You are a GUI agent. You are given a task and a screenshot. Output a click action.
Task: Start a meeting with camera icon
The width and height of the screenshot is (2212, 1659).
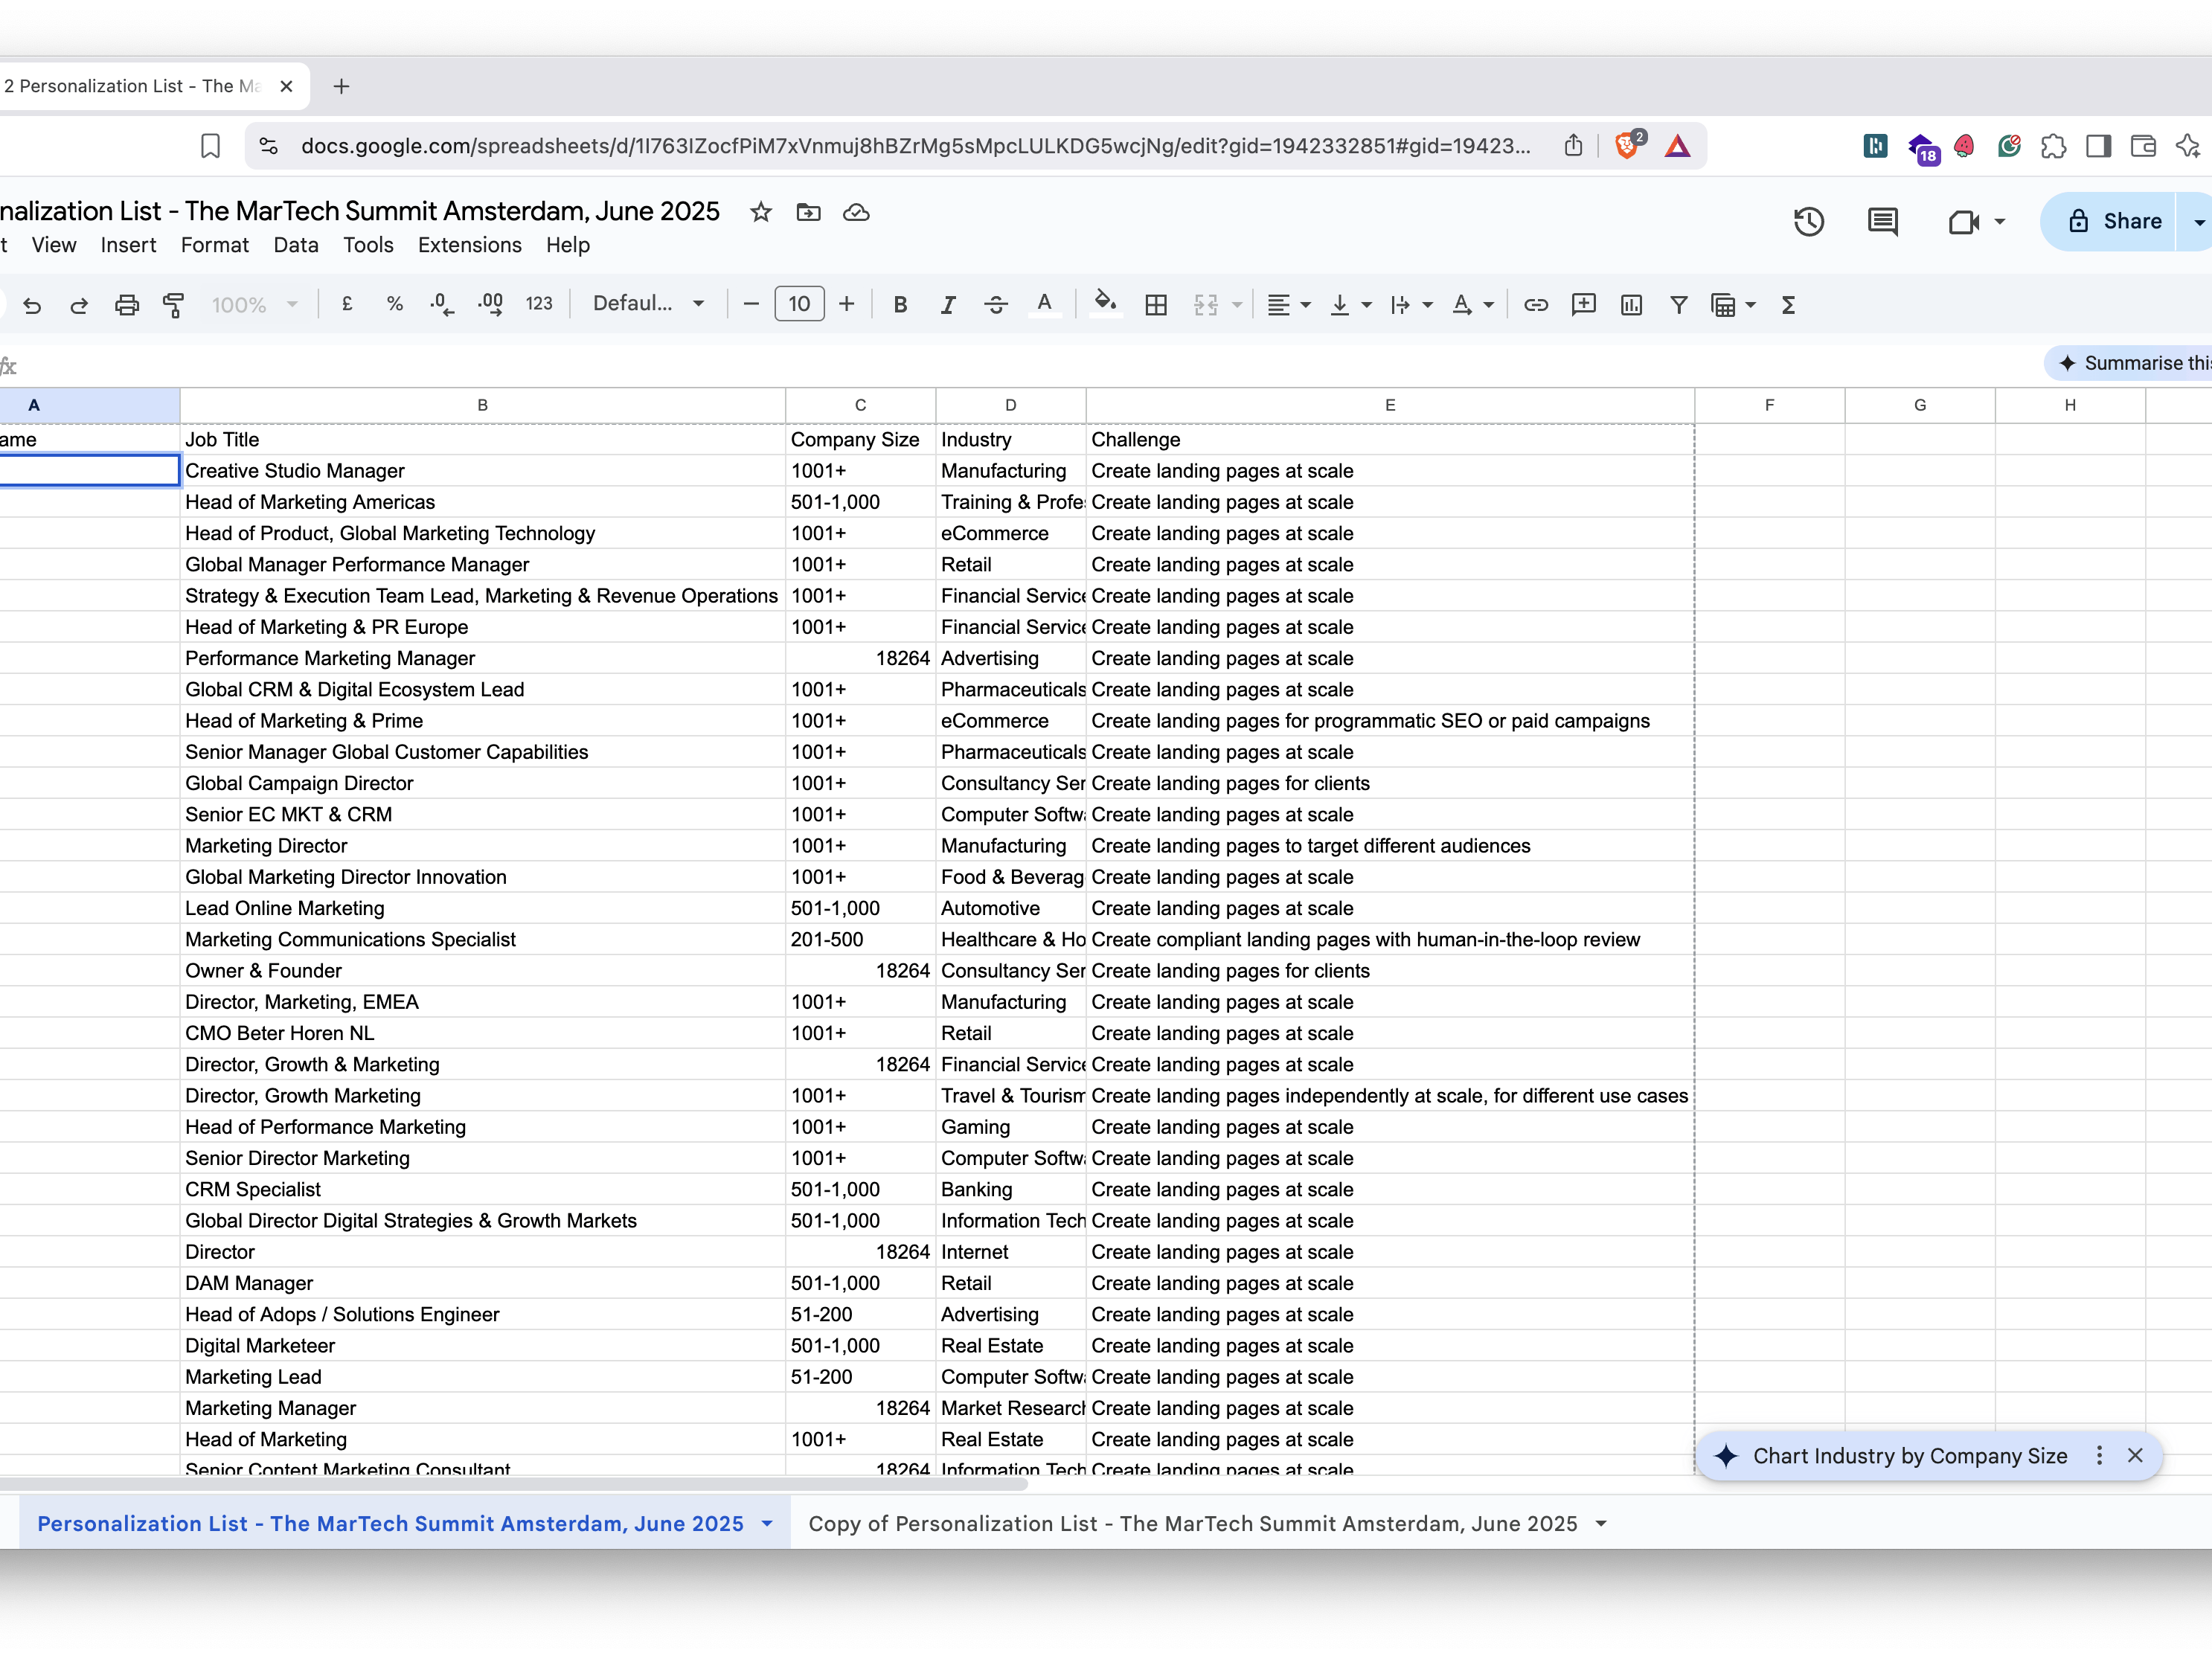click(x=1965, y=221)
